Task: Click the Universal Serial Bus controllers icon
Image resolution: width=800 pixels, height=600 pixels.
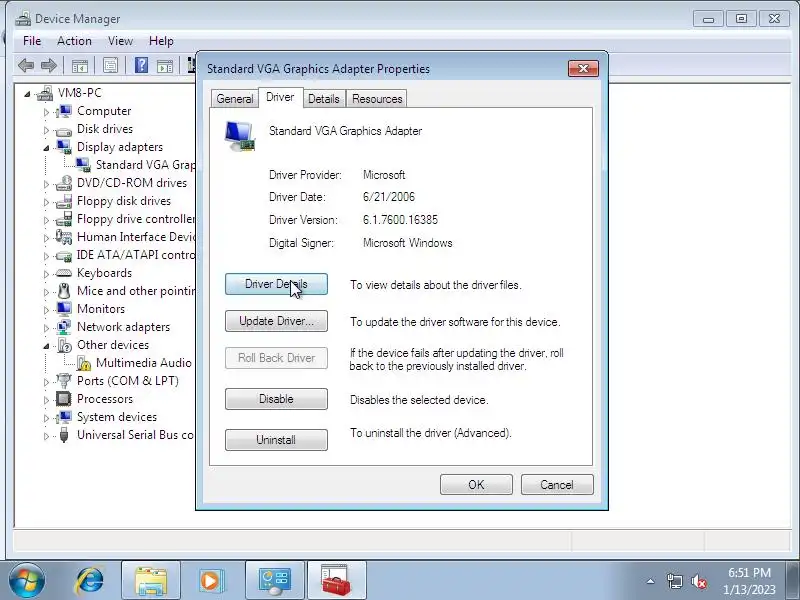Action: pyautogui.click(x=64, y=435)
